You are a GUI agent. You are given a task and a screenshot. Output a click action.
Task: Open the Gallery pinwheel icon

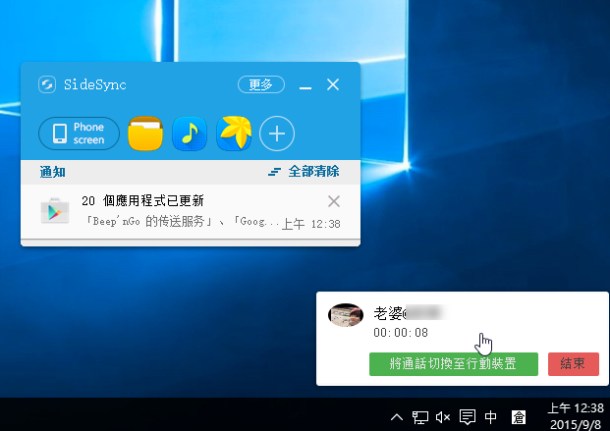click(x=234, y=133)
